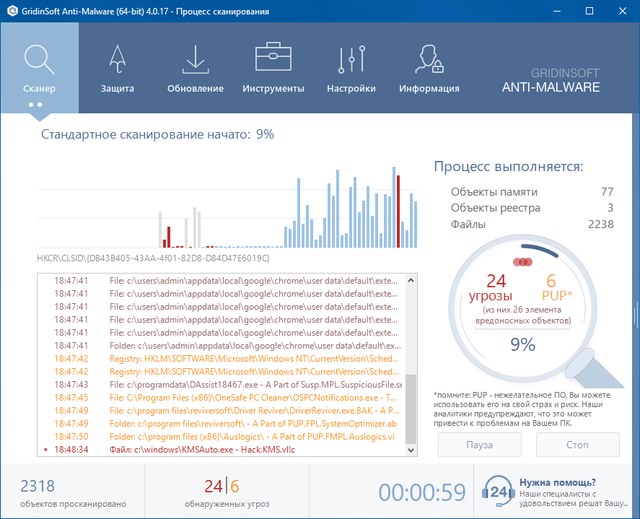Stop the scan with Стоп button
The image size is (640, 519).
click(x=576, y=444)
